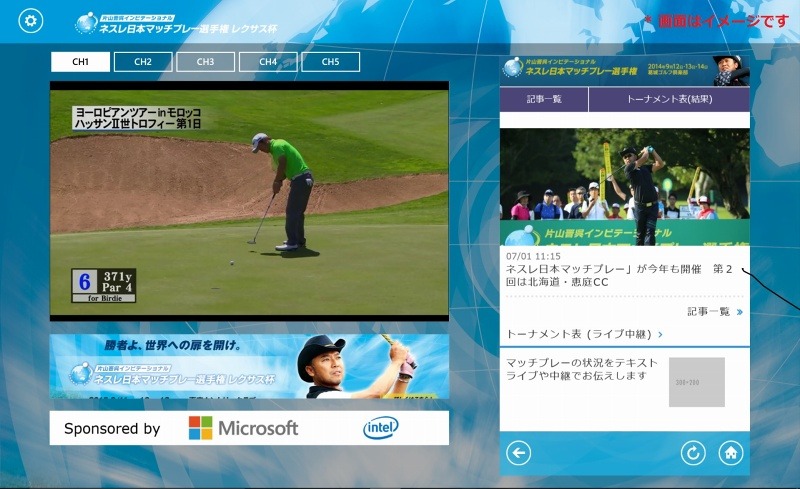Switch to the CH4 channel tab
This screenshot has height=489, width=800.
coord(268,62)
